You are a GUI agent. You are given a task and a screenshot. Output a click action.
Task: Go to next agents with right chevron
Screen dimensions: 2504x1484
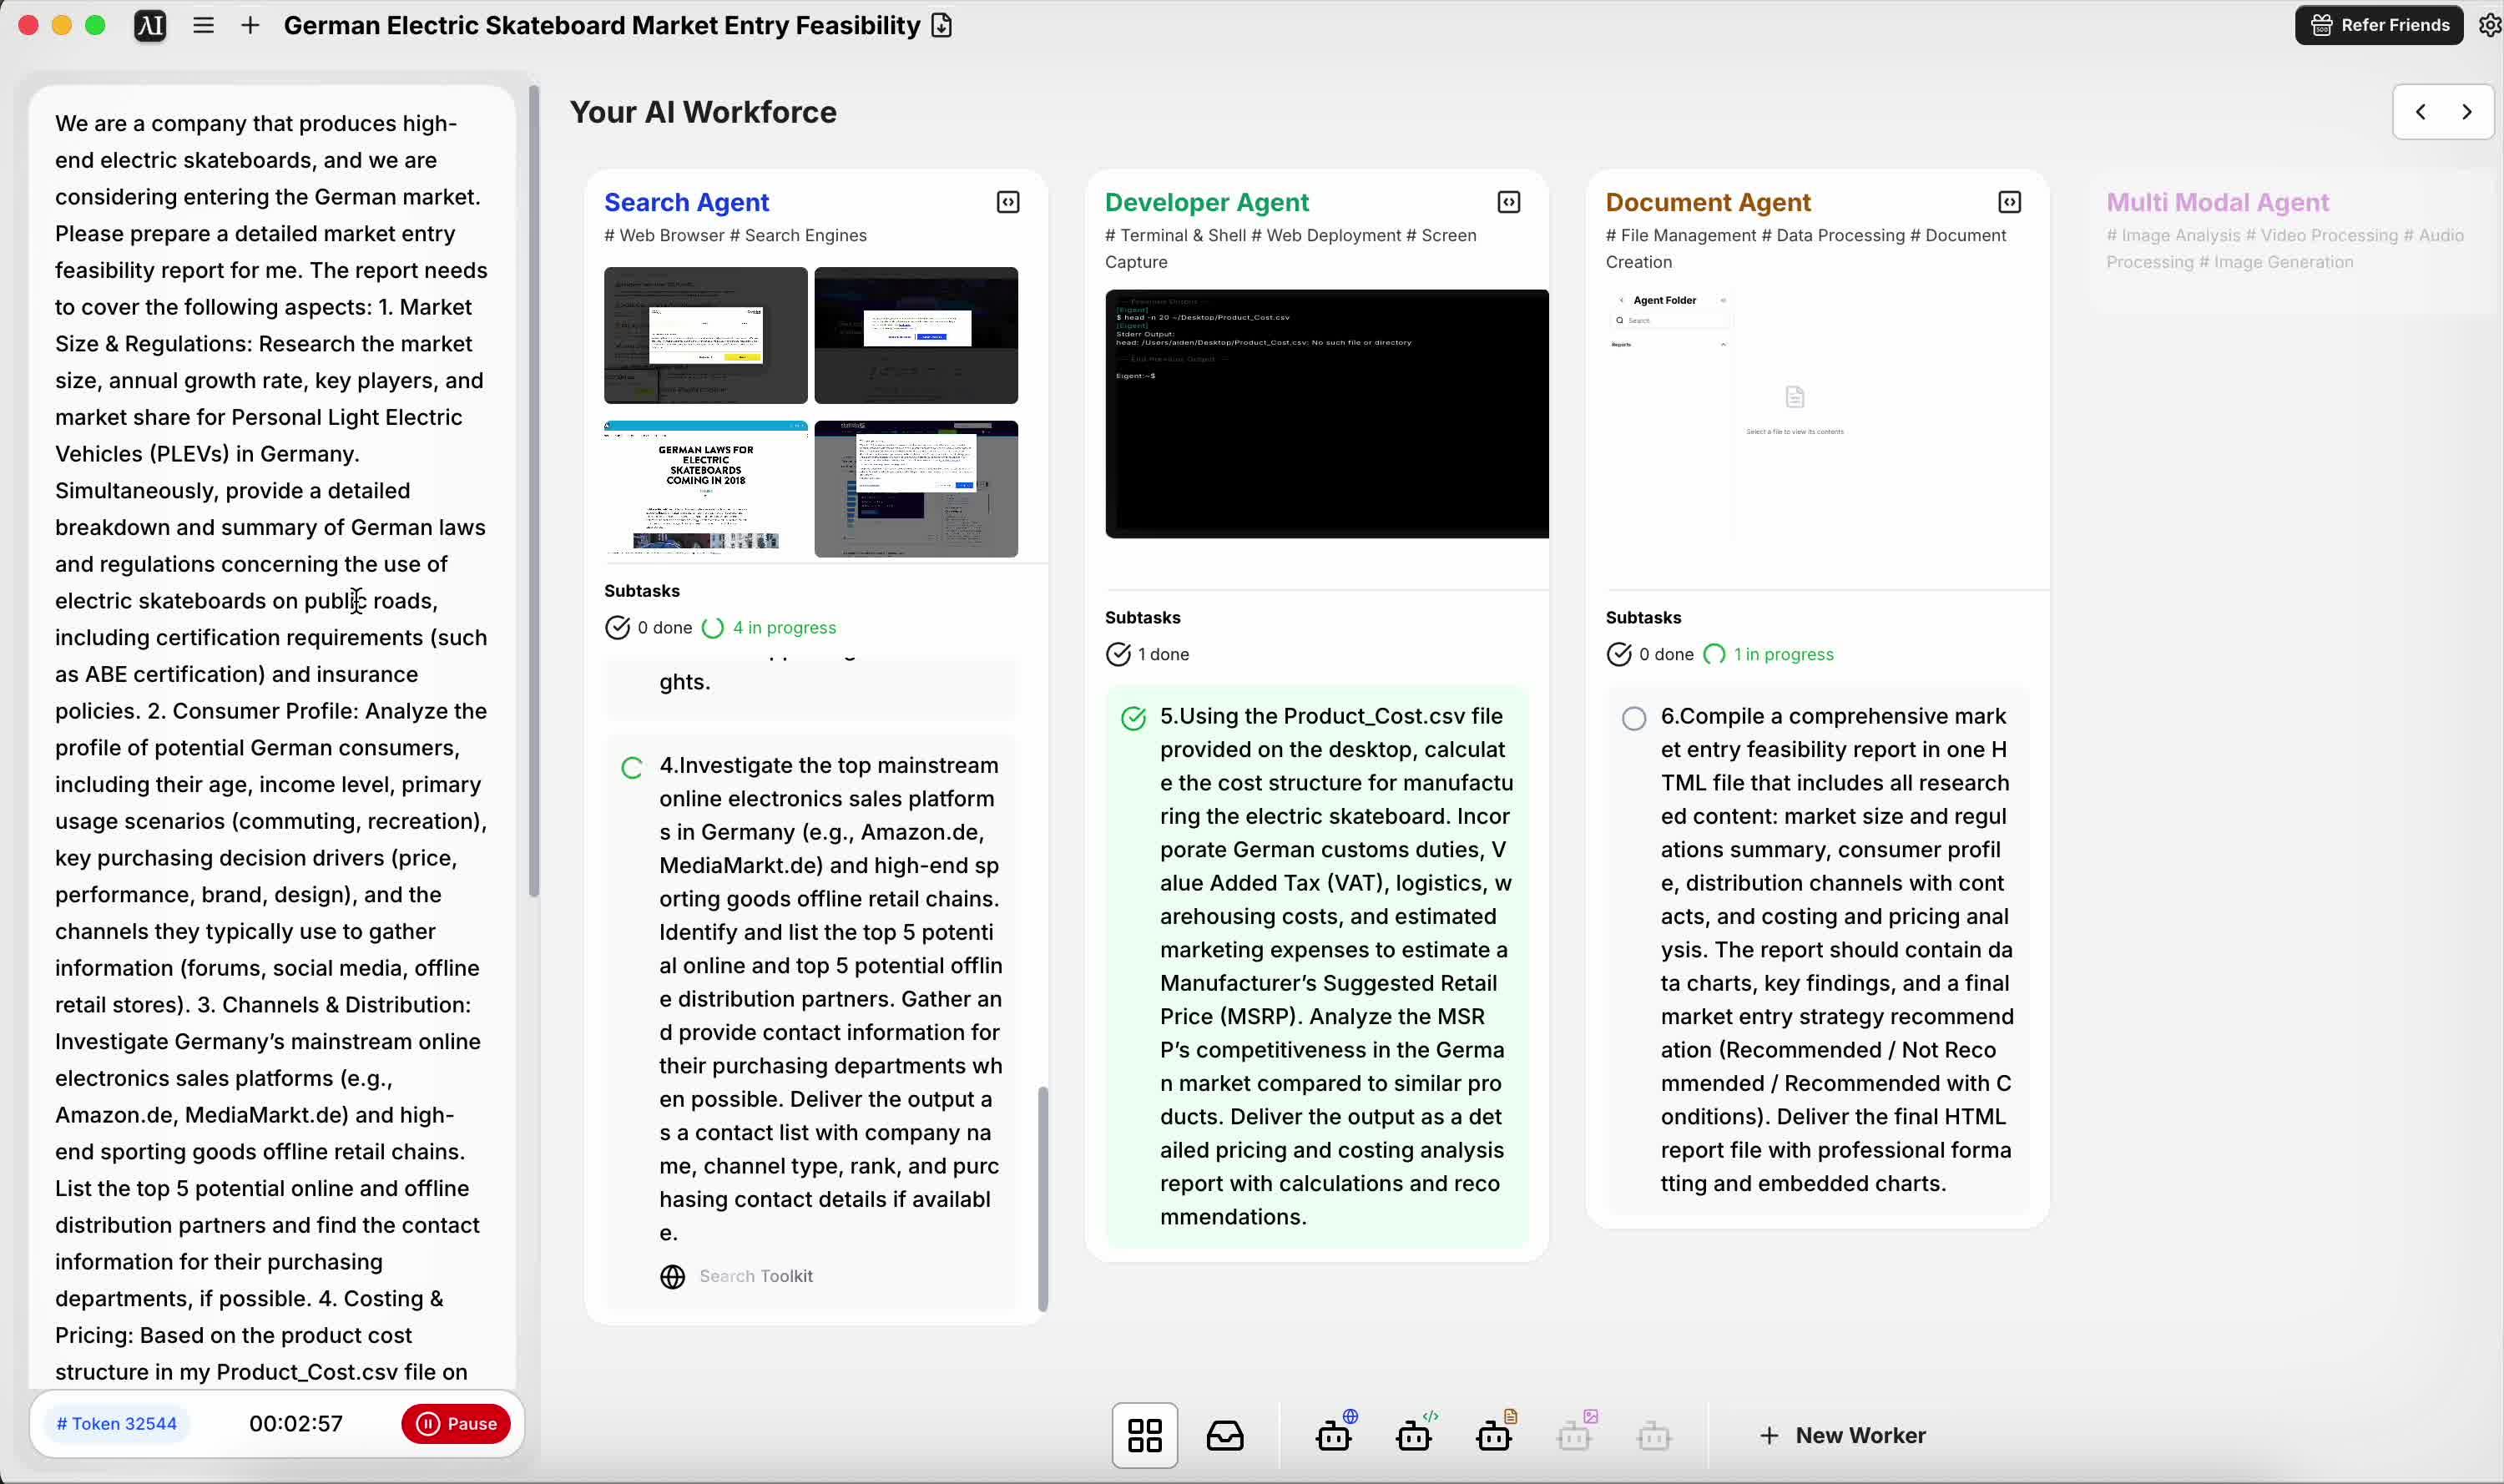pos(2467,112)
